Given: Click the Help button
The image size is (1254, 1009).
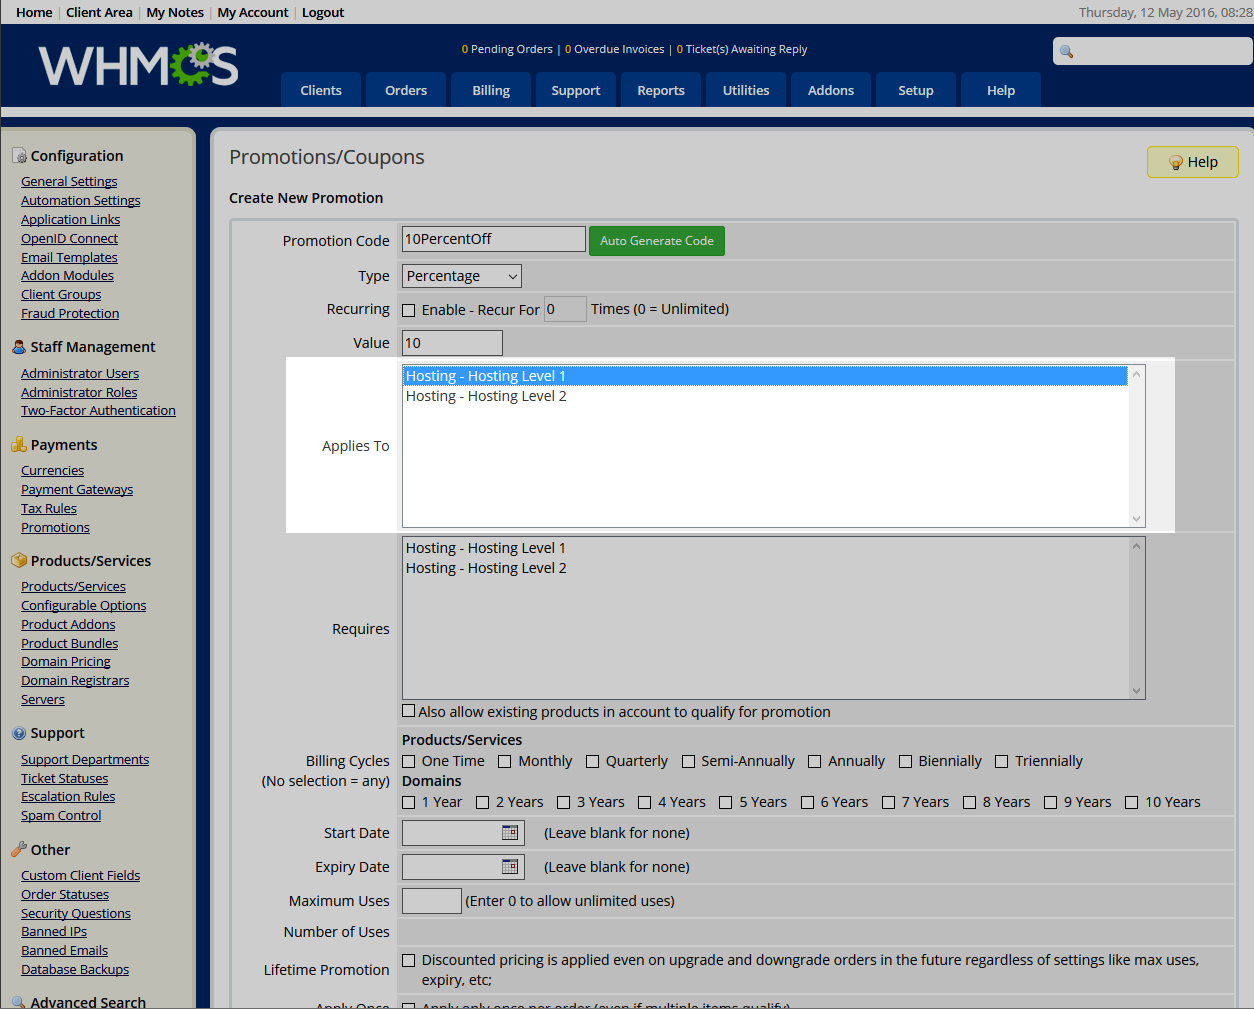Looking at the screenshot, I should pyautogui.click(x=1193, y=162).
